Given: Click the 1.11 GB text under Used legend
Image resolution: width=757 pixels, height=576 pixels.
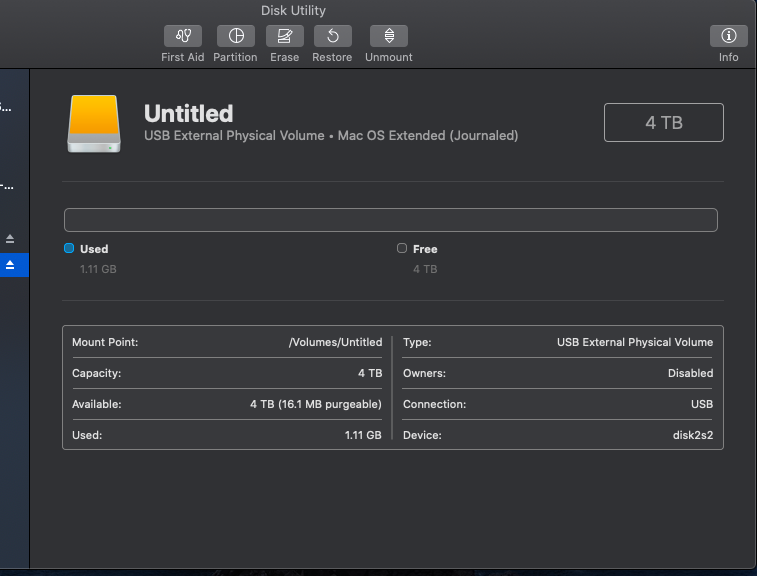Looking at the screenshot, I should coord(98,269).
